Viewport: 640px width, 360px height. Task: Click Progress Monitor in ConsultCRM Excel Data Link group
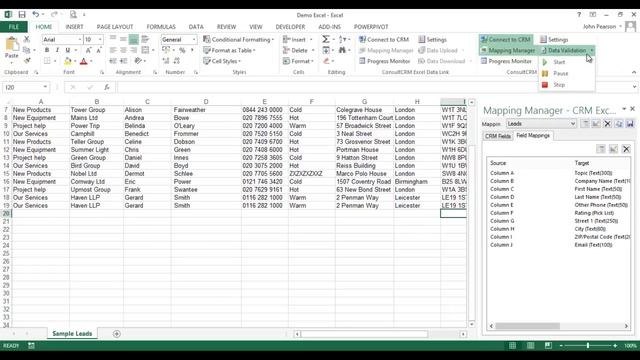(384, 61)
